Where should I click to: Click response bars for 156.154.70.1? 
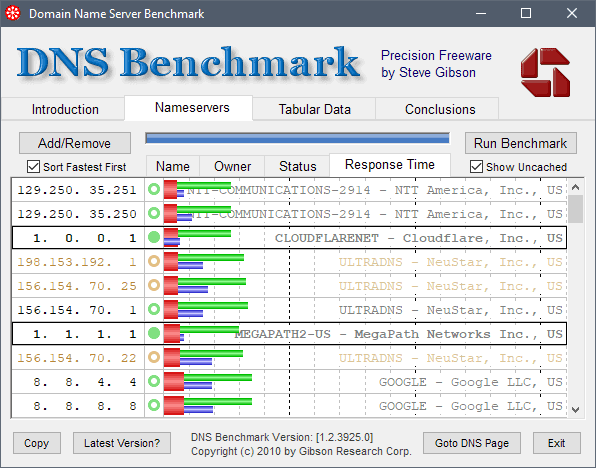[x=206, y=309]
